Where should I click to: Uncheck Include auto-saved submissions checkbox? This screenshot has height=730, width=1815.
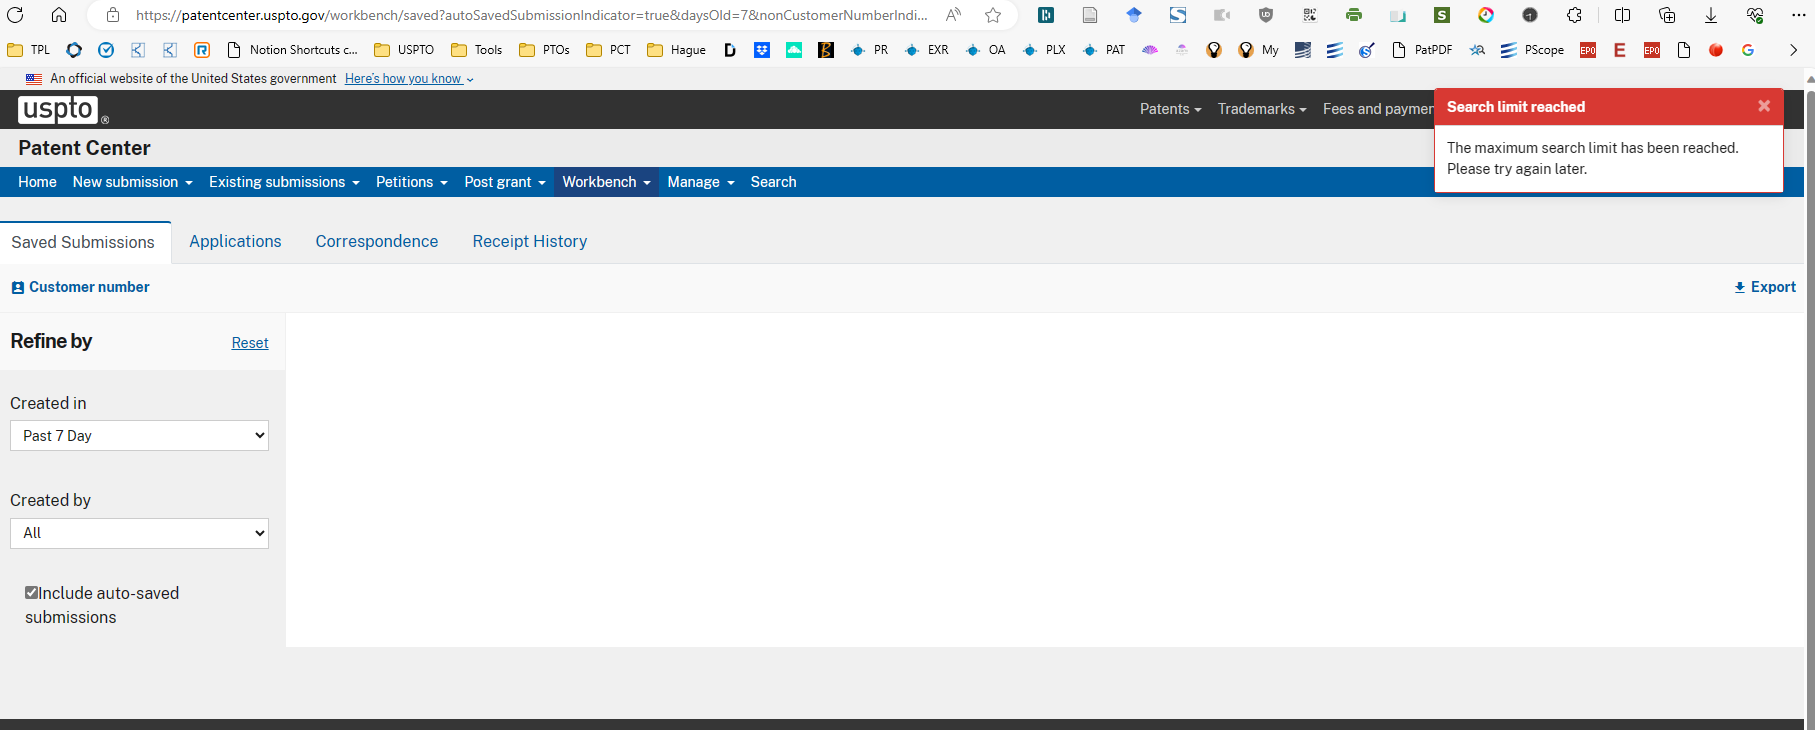pyautogui.click(x=32, y=593)
